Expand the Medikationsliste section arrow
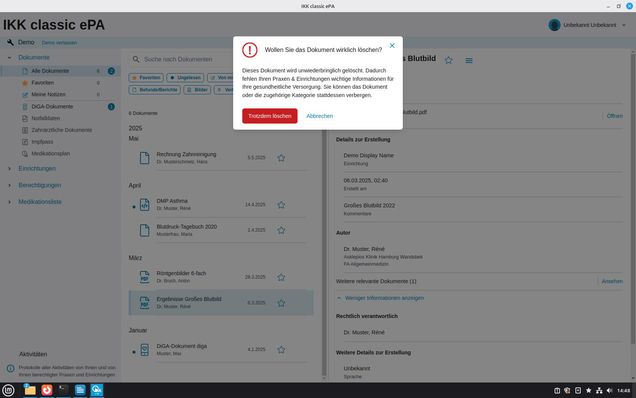The image size is (636, 398). click(x=10, y=202)
